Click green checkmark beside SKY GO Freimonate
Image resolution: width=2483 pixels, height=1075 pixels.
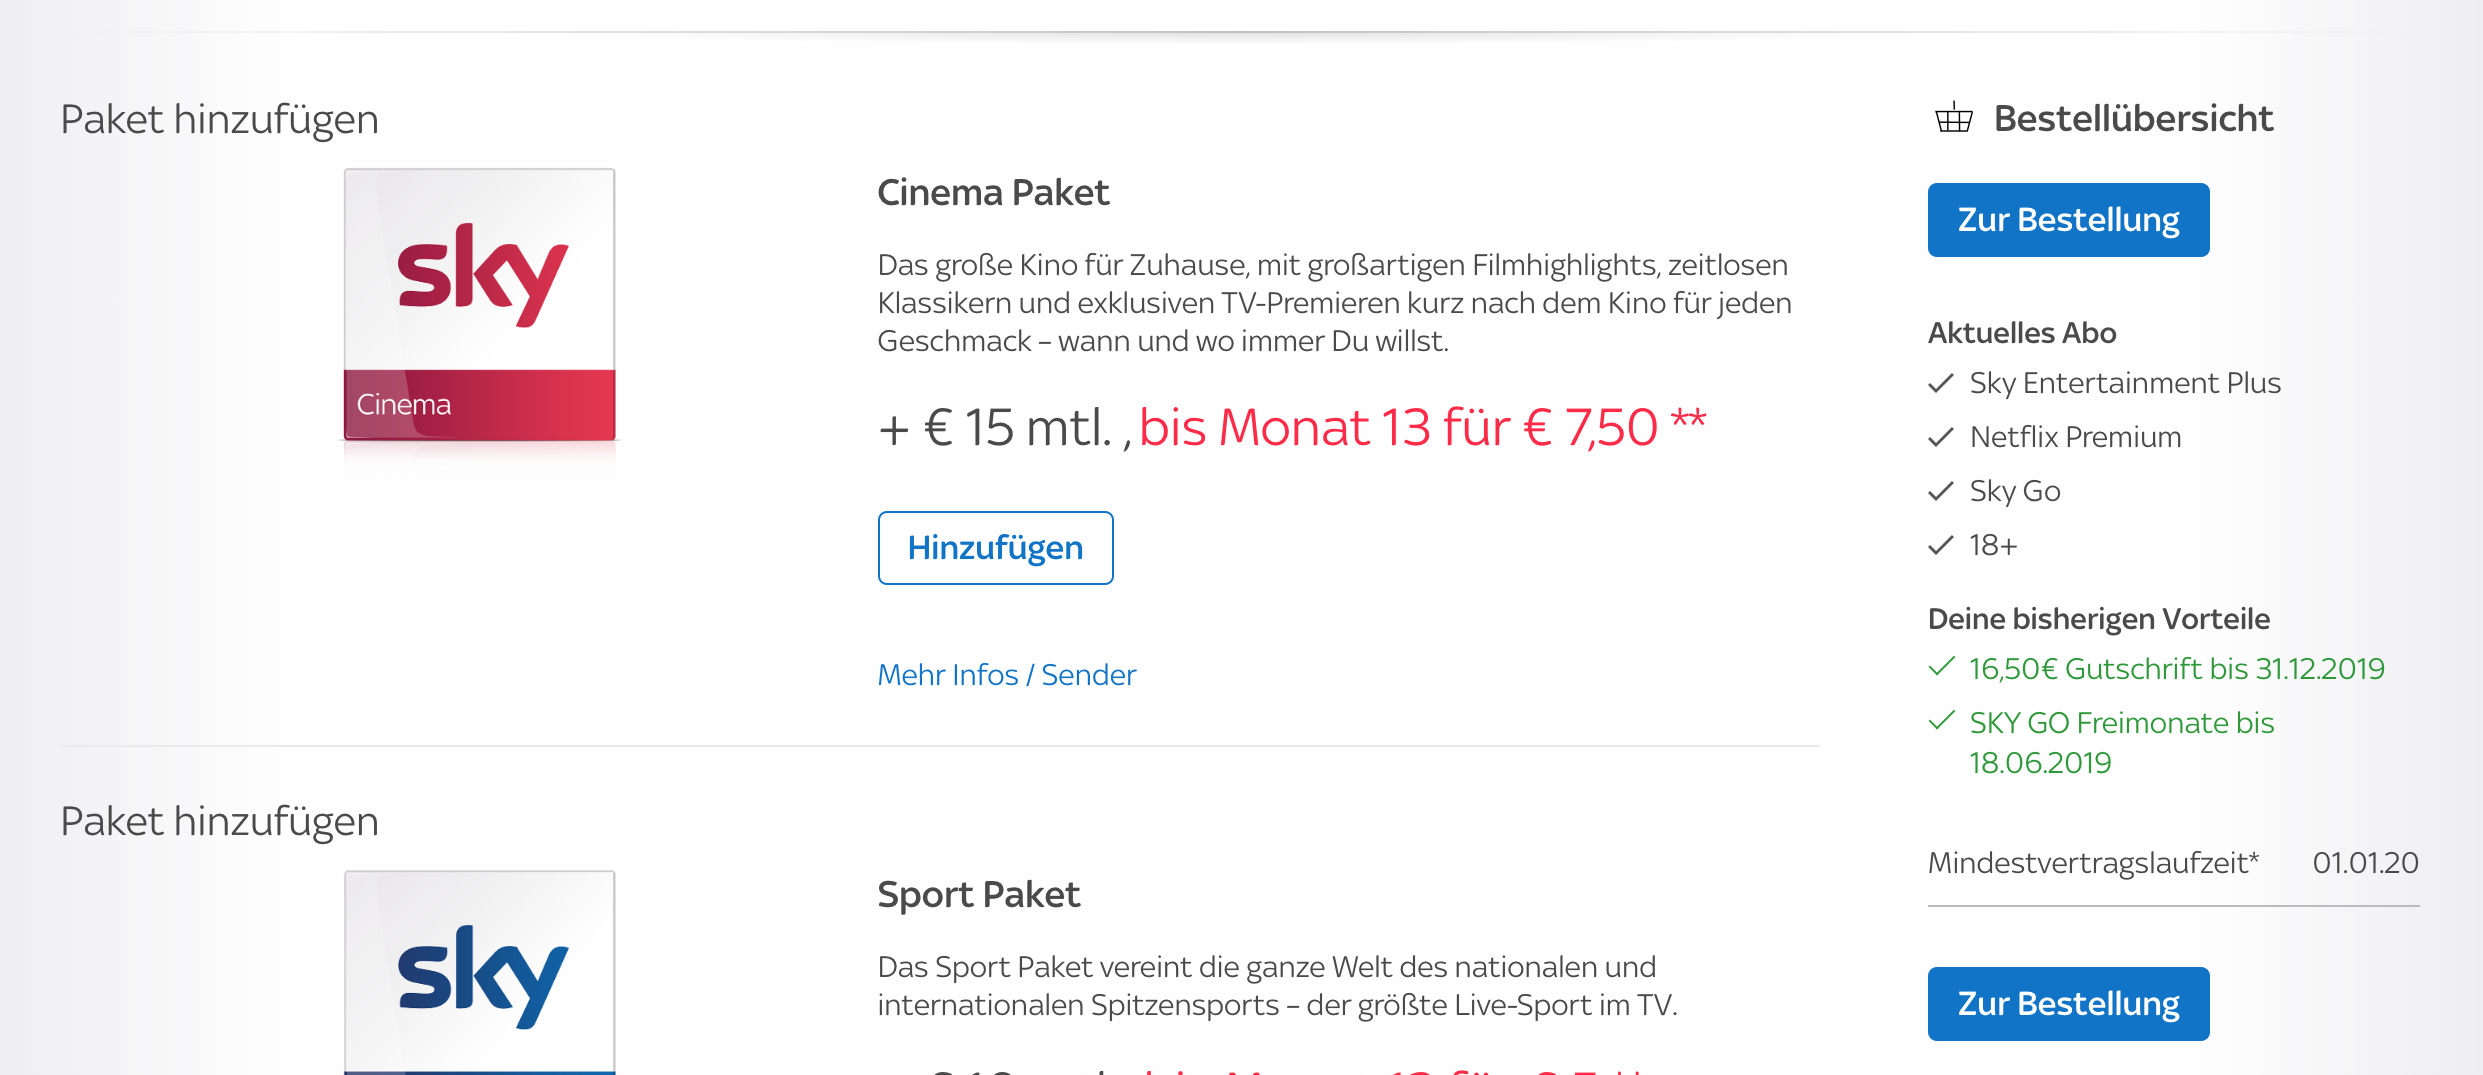pyautogui.click(x=1940, y=721)
